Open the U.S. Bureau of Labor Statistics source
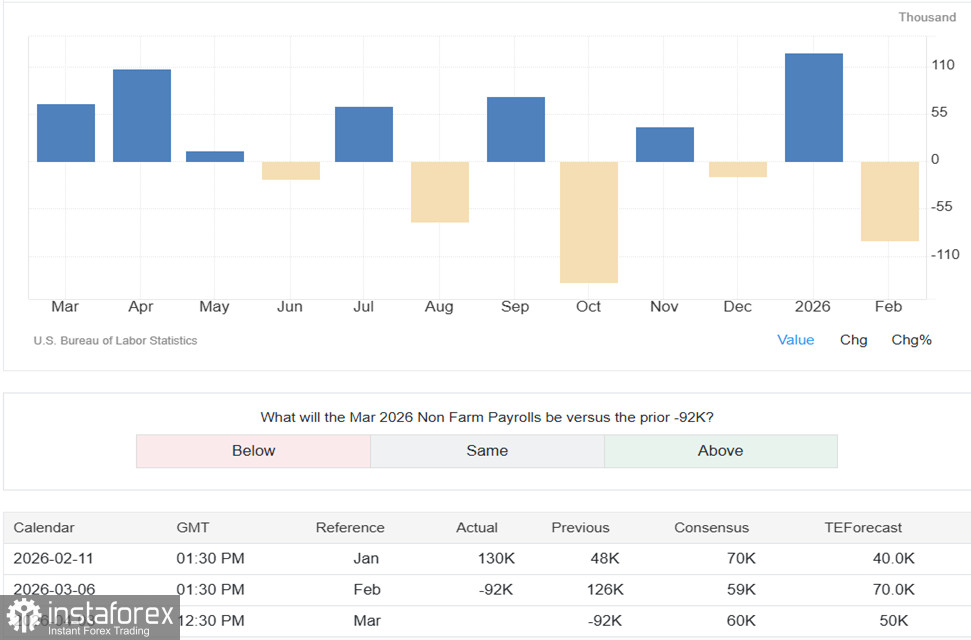 [x=115, y=341]
